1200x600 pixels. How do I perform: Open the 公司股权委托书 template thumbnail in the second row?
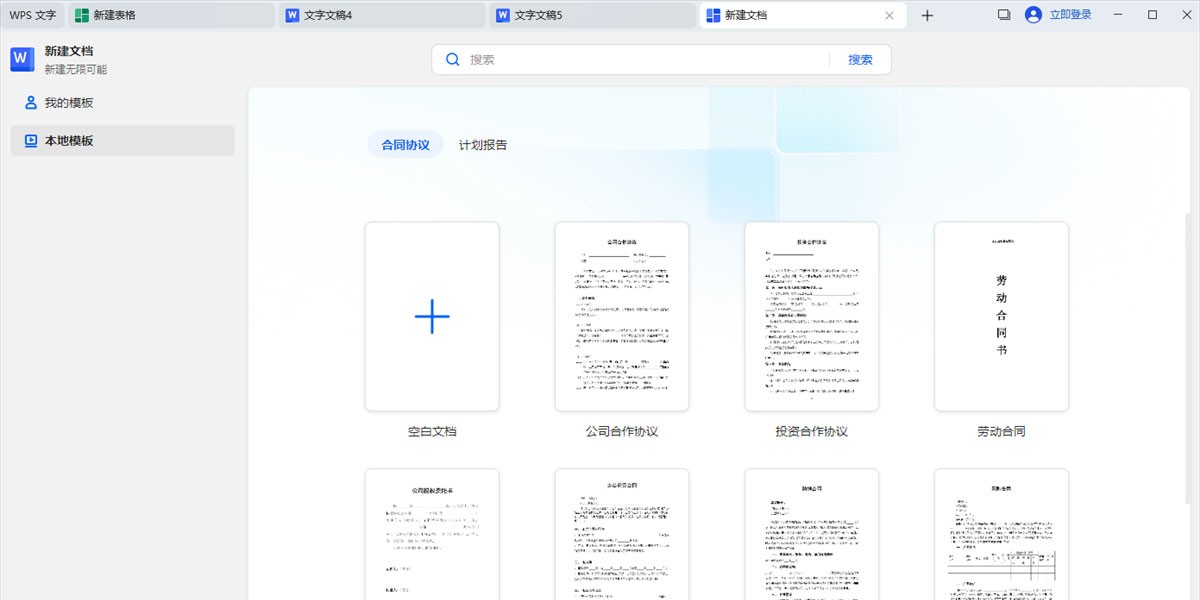point(432,534)
